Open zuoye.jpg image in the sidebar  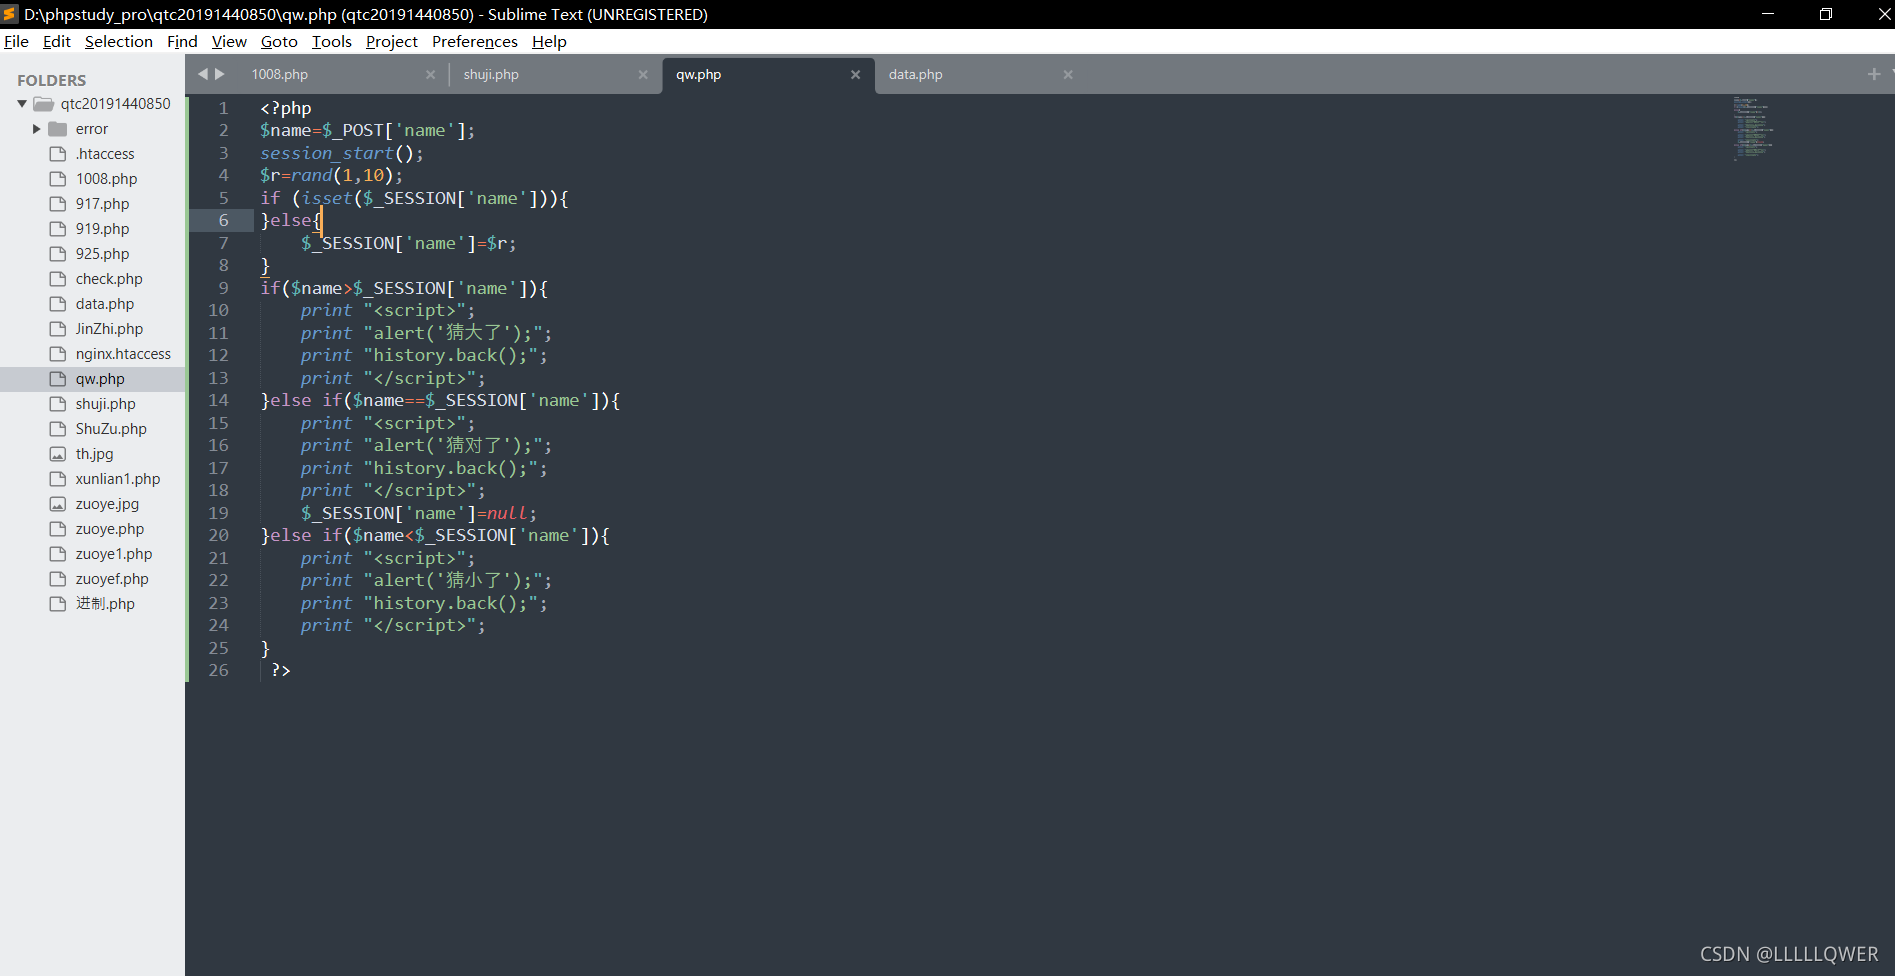(x=107, y=504)
